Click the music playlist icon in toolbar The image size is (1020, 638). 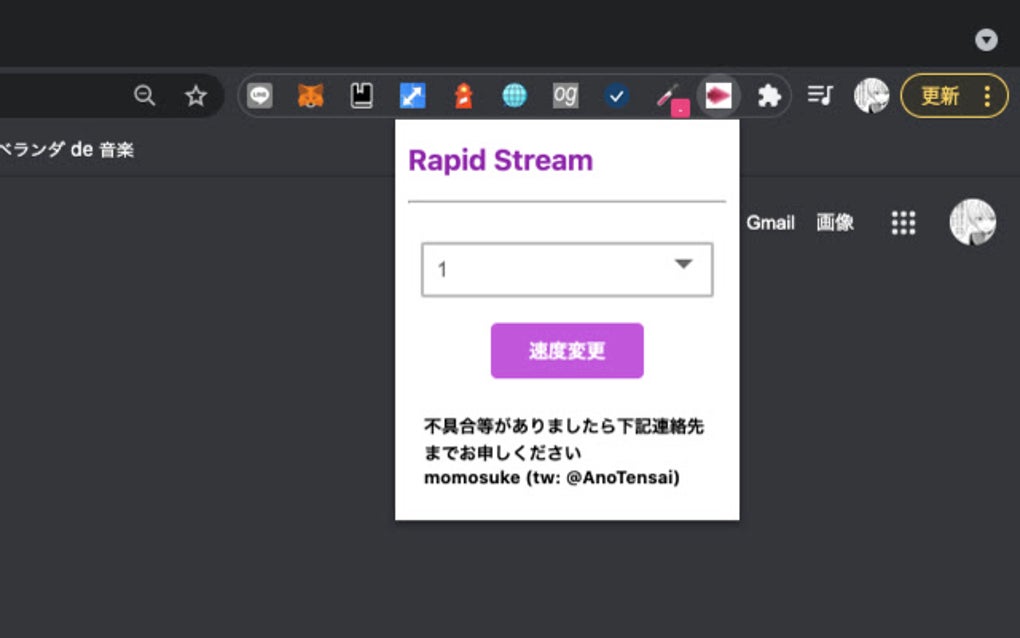pos(820,96)
